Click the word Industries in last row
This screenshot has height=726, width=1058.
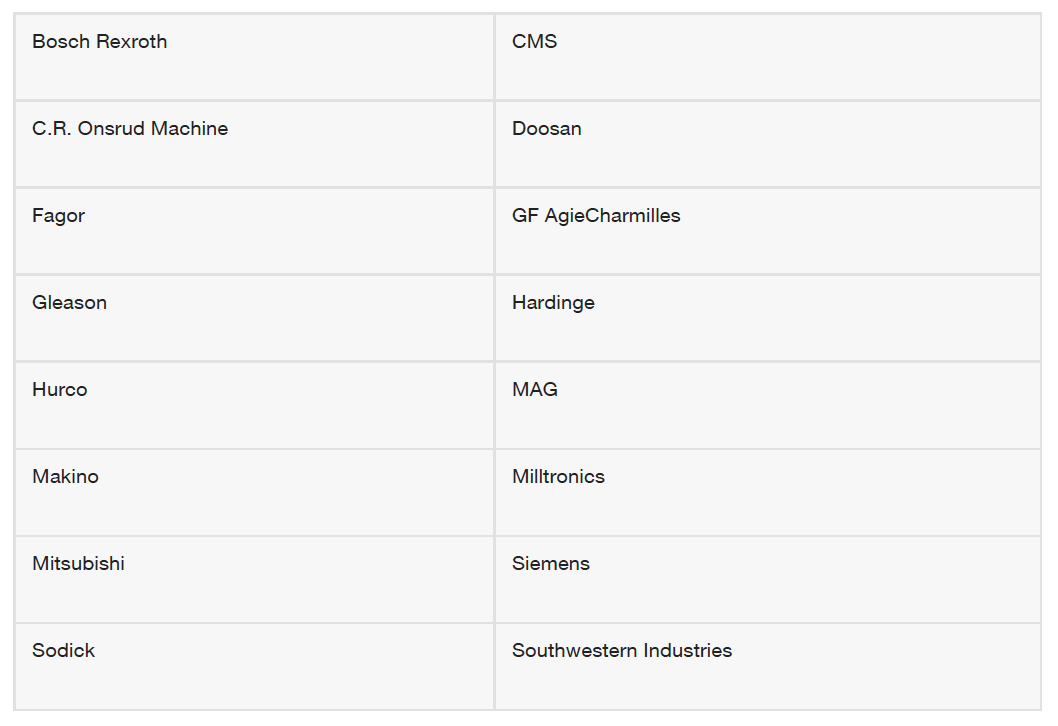(x=688, y=650)
